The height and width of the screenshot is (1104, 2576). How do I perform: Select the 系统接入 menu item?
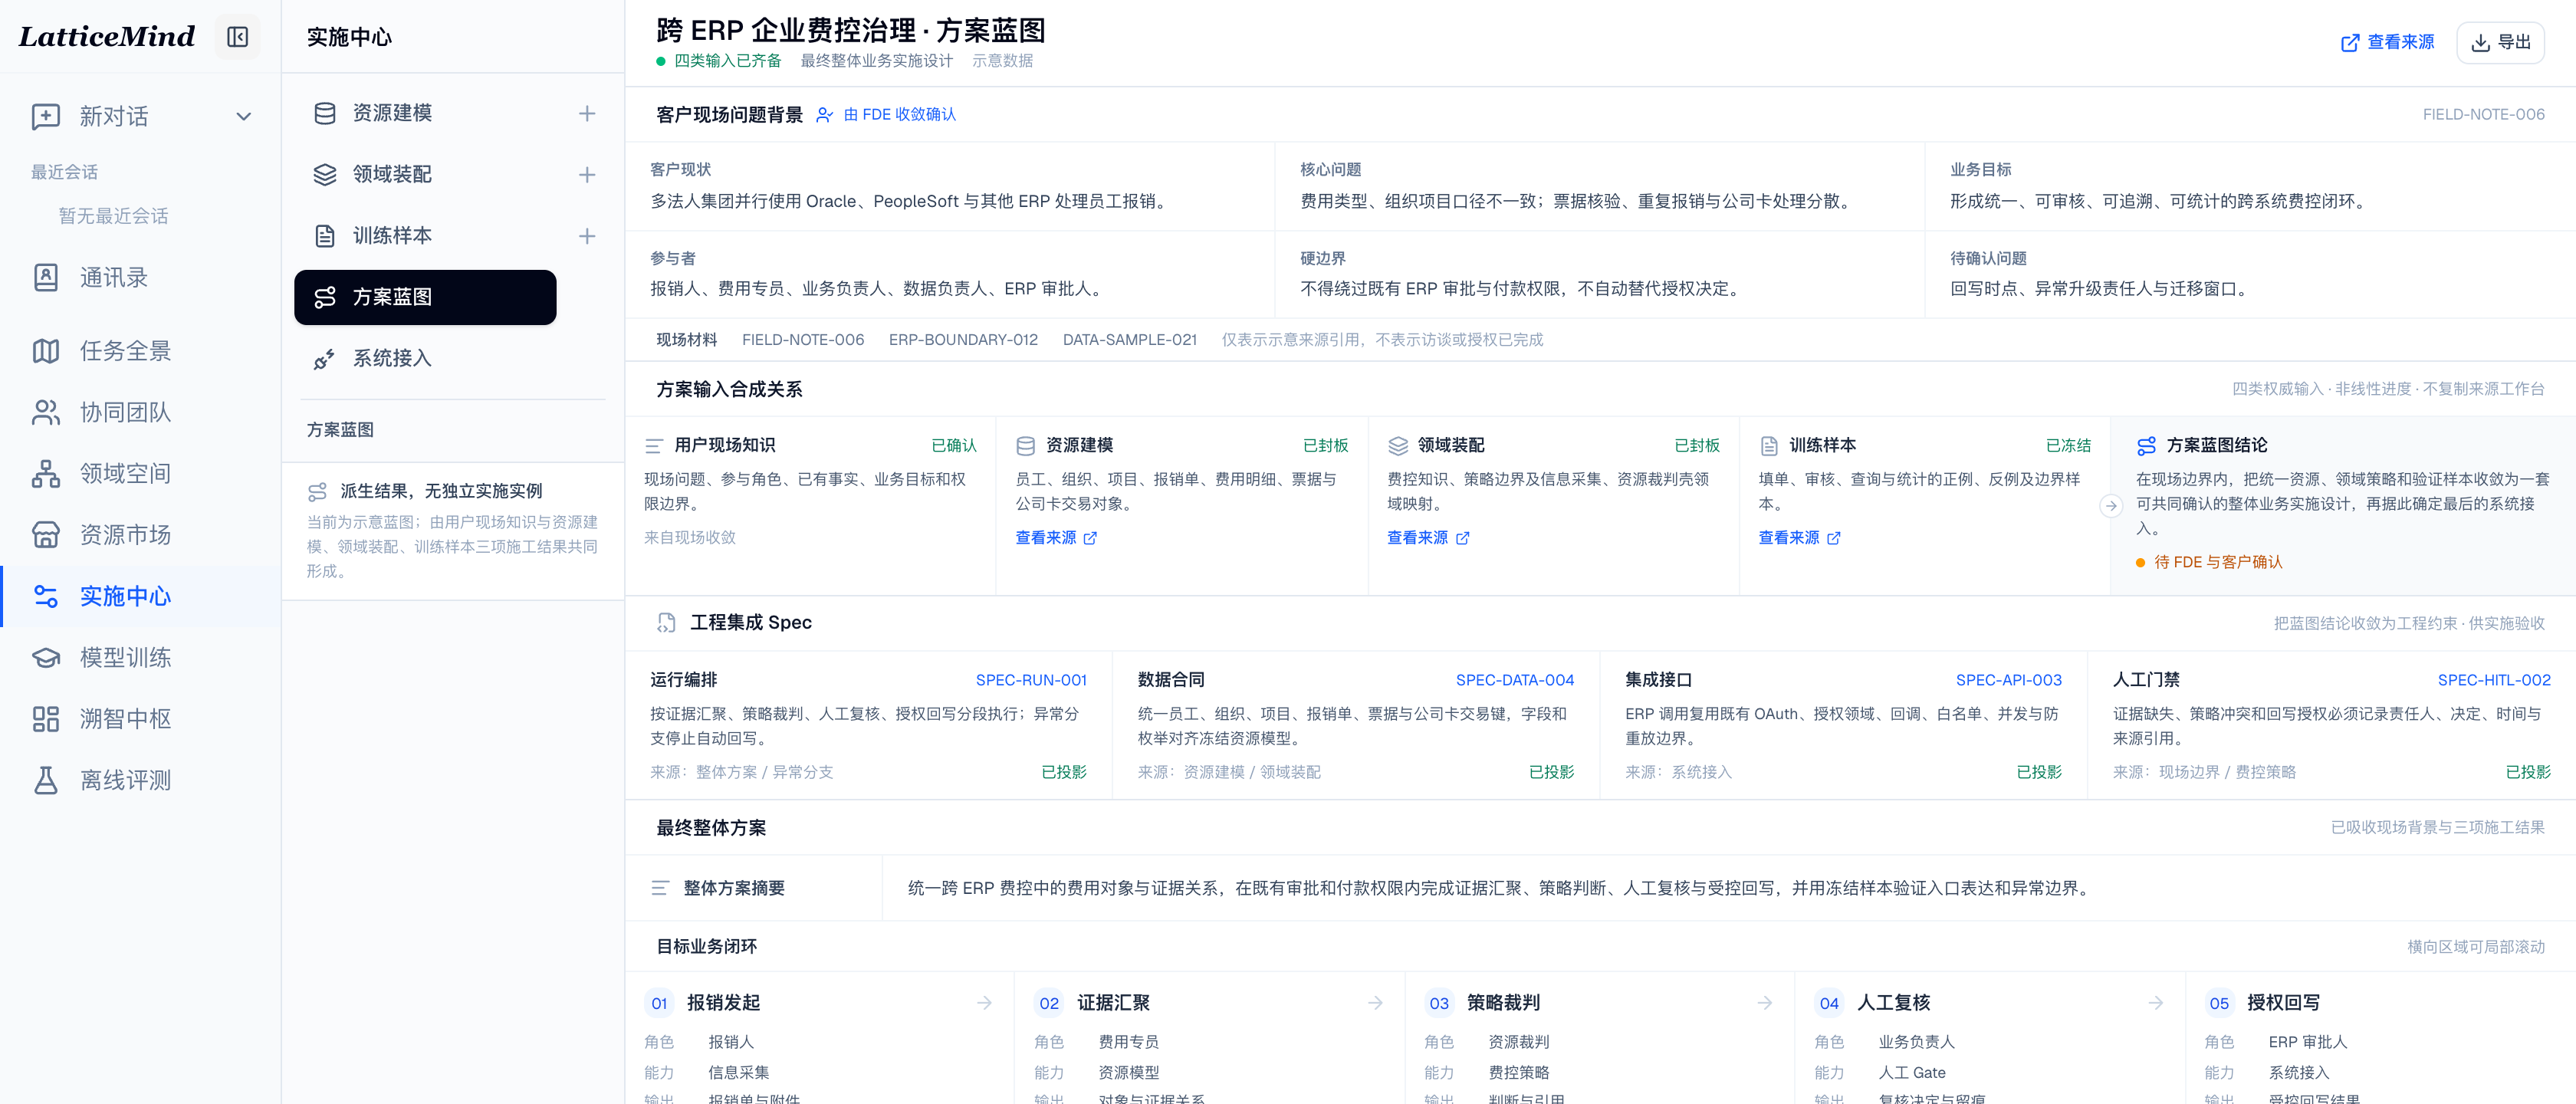coord(425,359)
